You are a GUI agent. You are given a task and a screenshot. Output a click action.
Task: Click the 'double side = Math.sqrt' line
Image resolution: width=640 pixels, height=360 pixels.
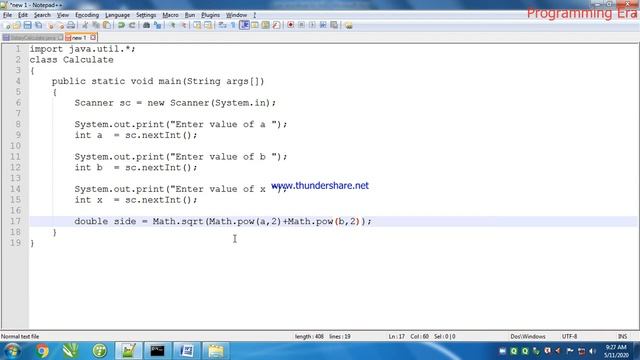click(223, 221)
